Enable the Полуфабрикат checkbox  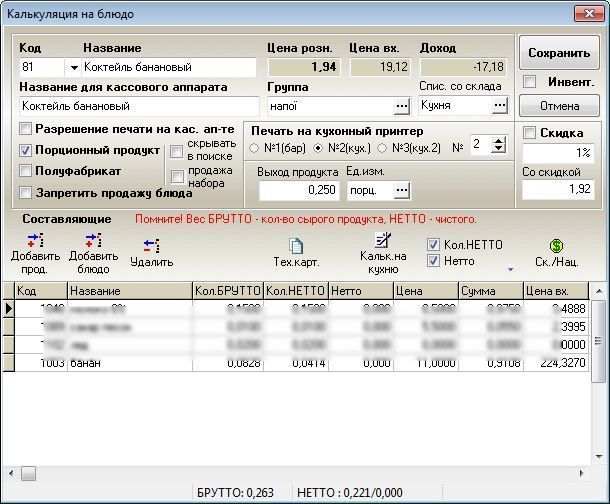pos(25,171)
